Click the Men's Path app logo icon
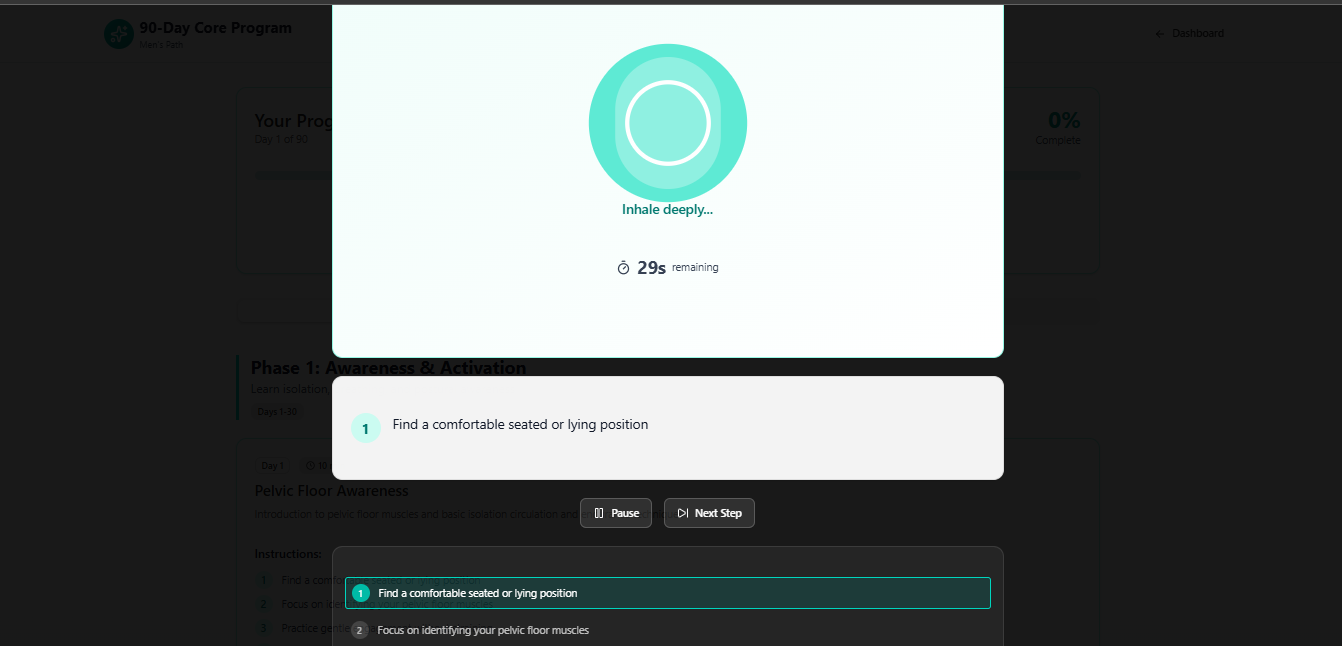 119,33
